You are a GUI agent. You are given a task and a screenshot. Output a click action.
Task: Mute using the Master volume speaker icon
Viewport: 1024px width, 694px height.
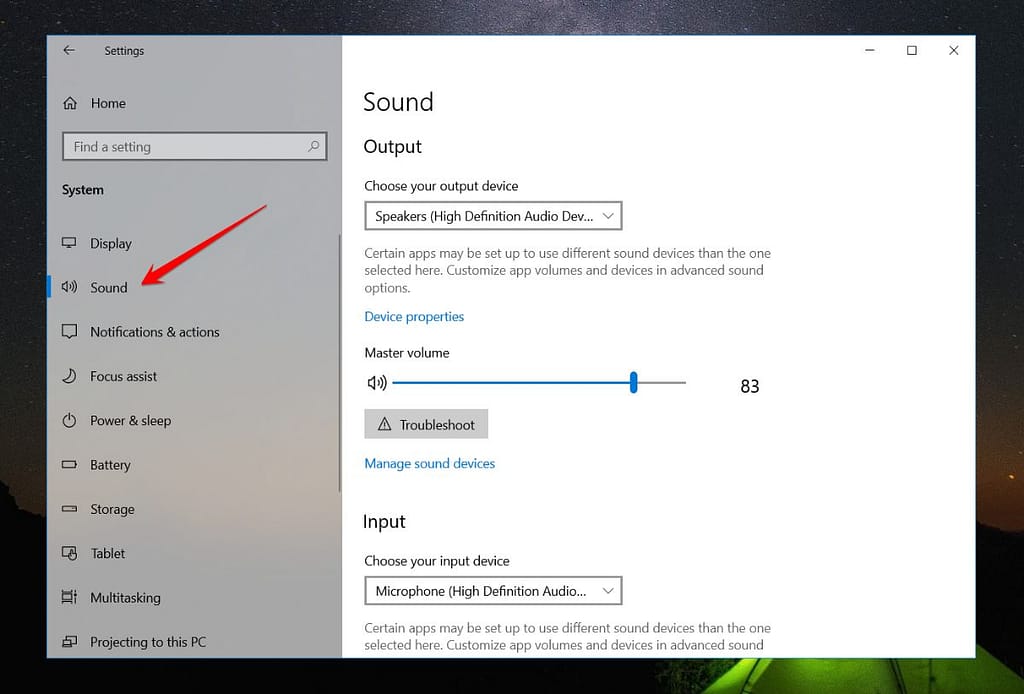tap(377, 383)
